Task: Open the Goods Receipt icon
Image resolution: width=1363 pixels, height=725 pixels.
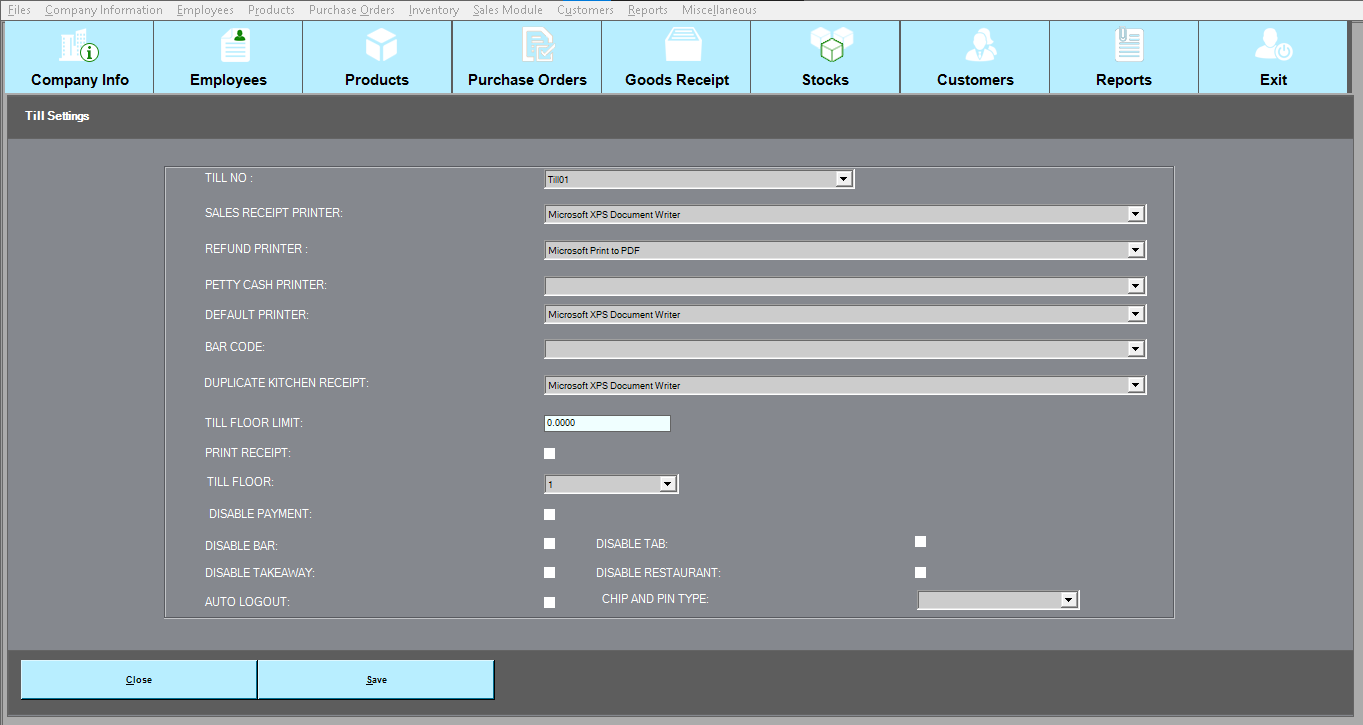Action: (677, 47)
